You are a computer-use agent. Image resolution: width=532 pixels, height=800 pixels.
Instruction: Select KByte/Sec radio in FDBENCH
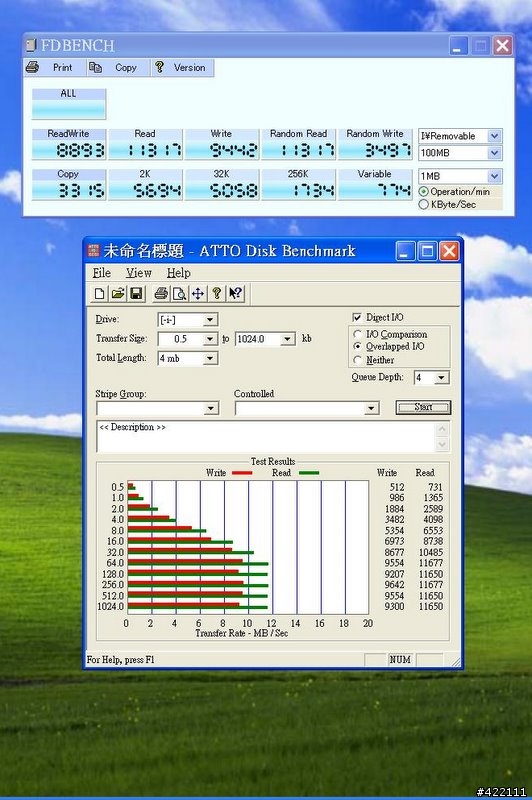point(423,204)
